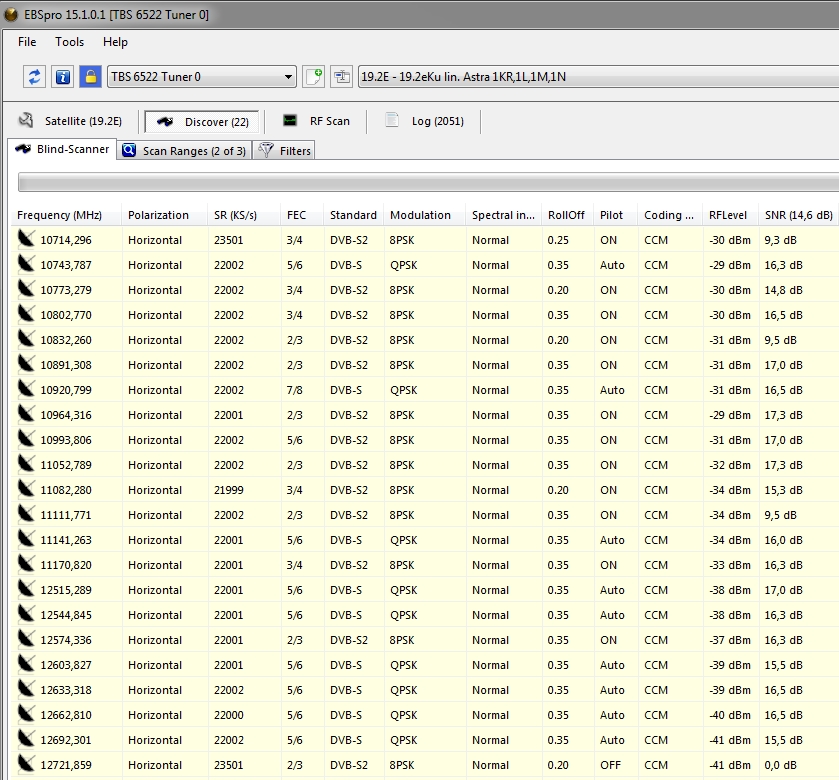This screenshot has width=839, height=780.
Task: Click the dish icon for 11111,771
Action: point(26,514)
